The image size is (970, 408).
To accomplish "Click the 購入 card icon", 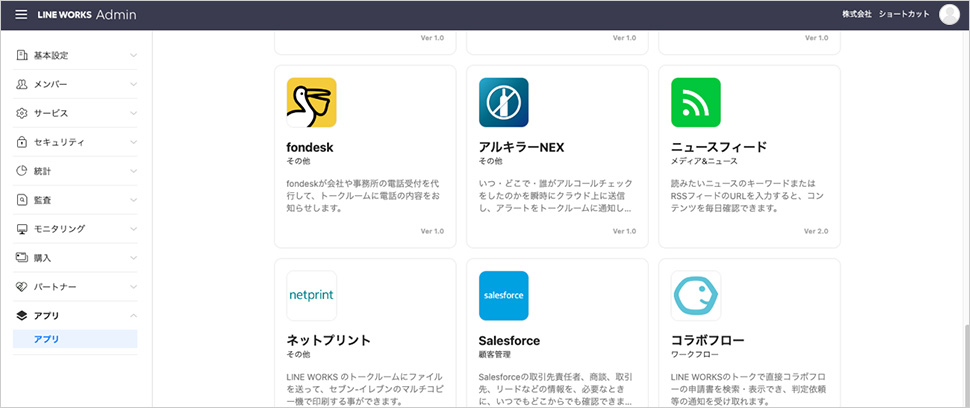I will tap(22, 258).
